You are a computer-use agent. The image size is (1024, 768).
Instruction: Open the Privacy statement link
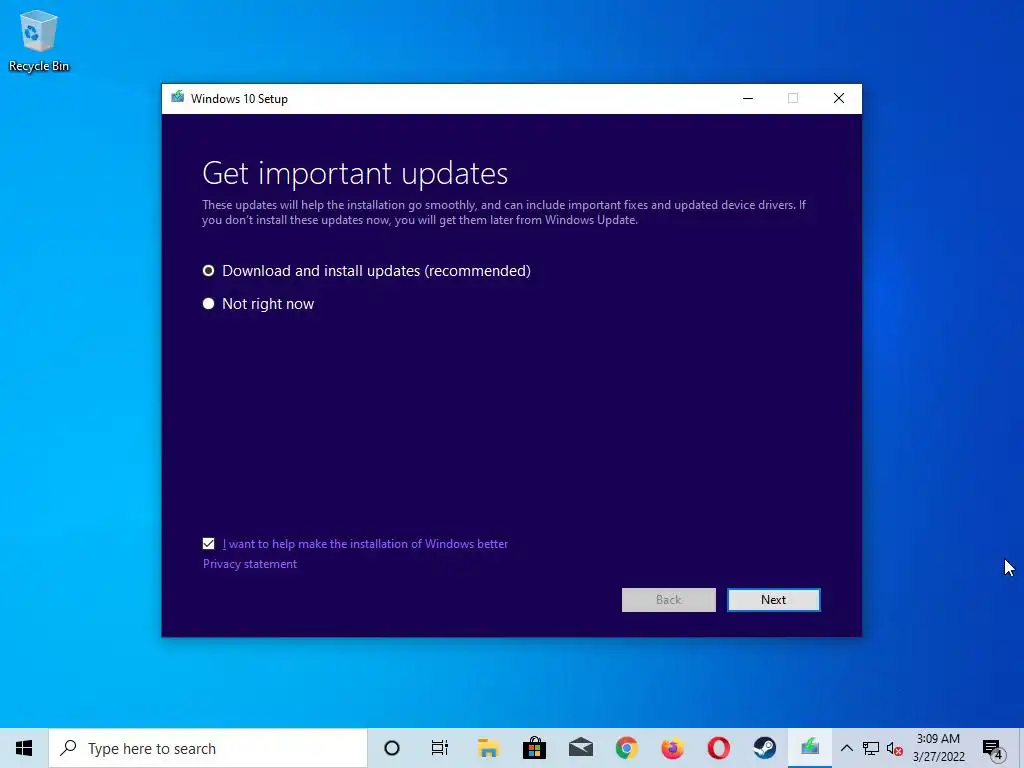point(249,564)
